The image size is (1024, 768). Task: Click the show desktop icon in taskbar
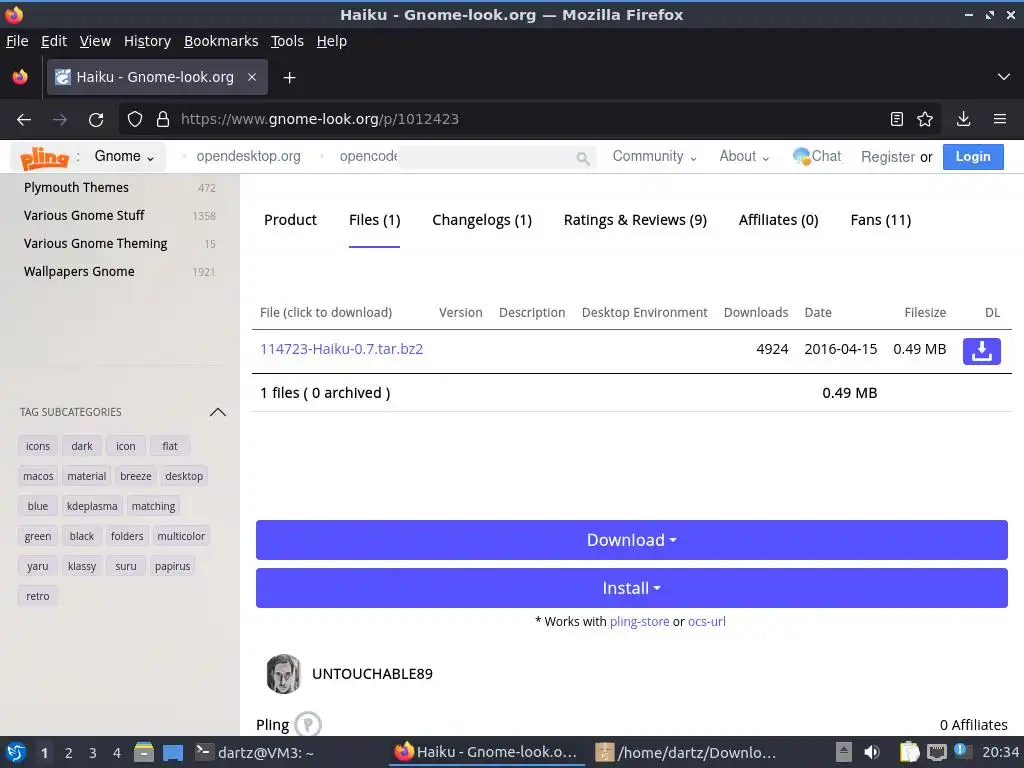pyautogui.click(x=173, y=753)
